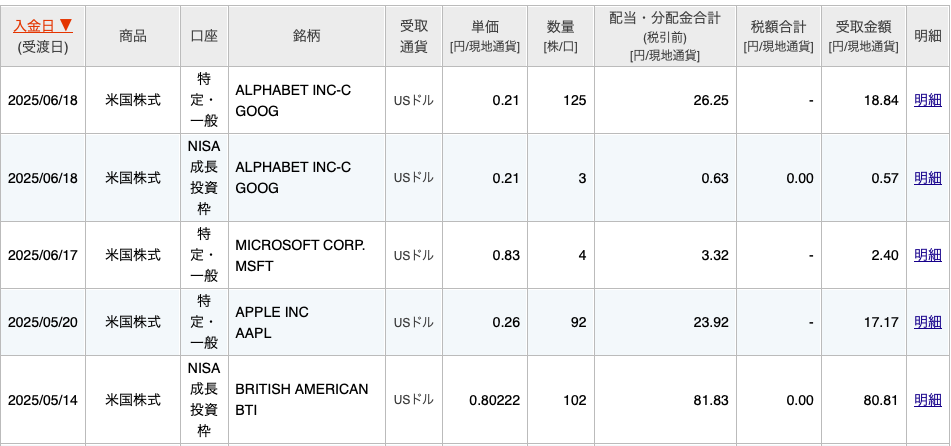This screenshot has width=951, height=446.
Task: Click the 銘柄 column header
Action: 307,36
